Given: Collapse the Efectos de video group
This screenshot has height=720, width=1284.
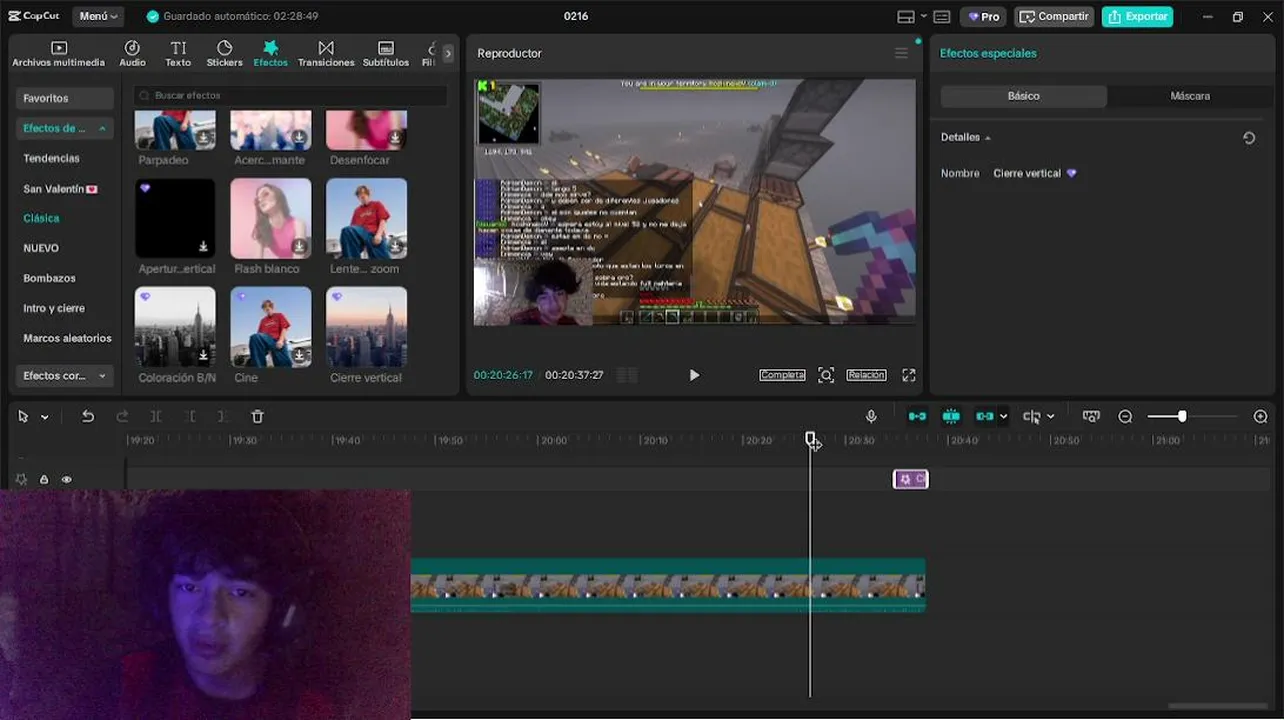Looking at the screenshot, I should tap(65, 128).
